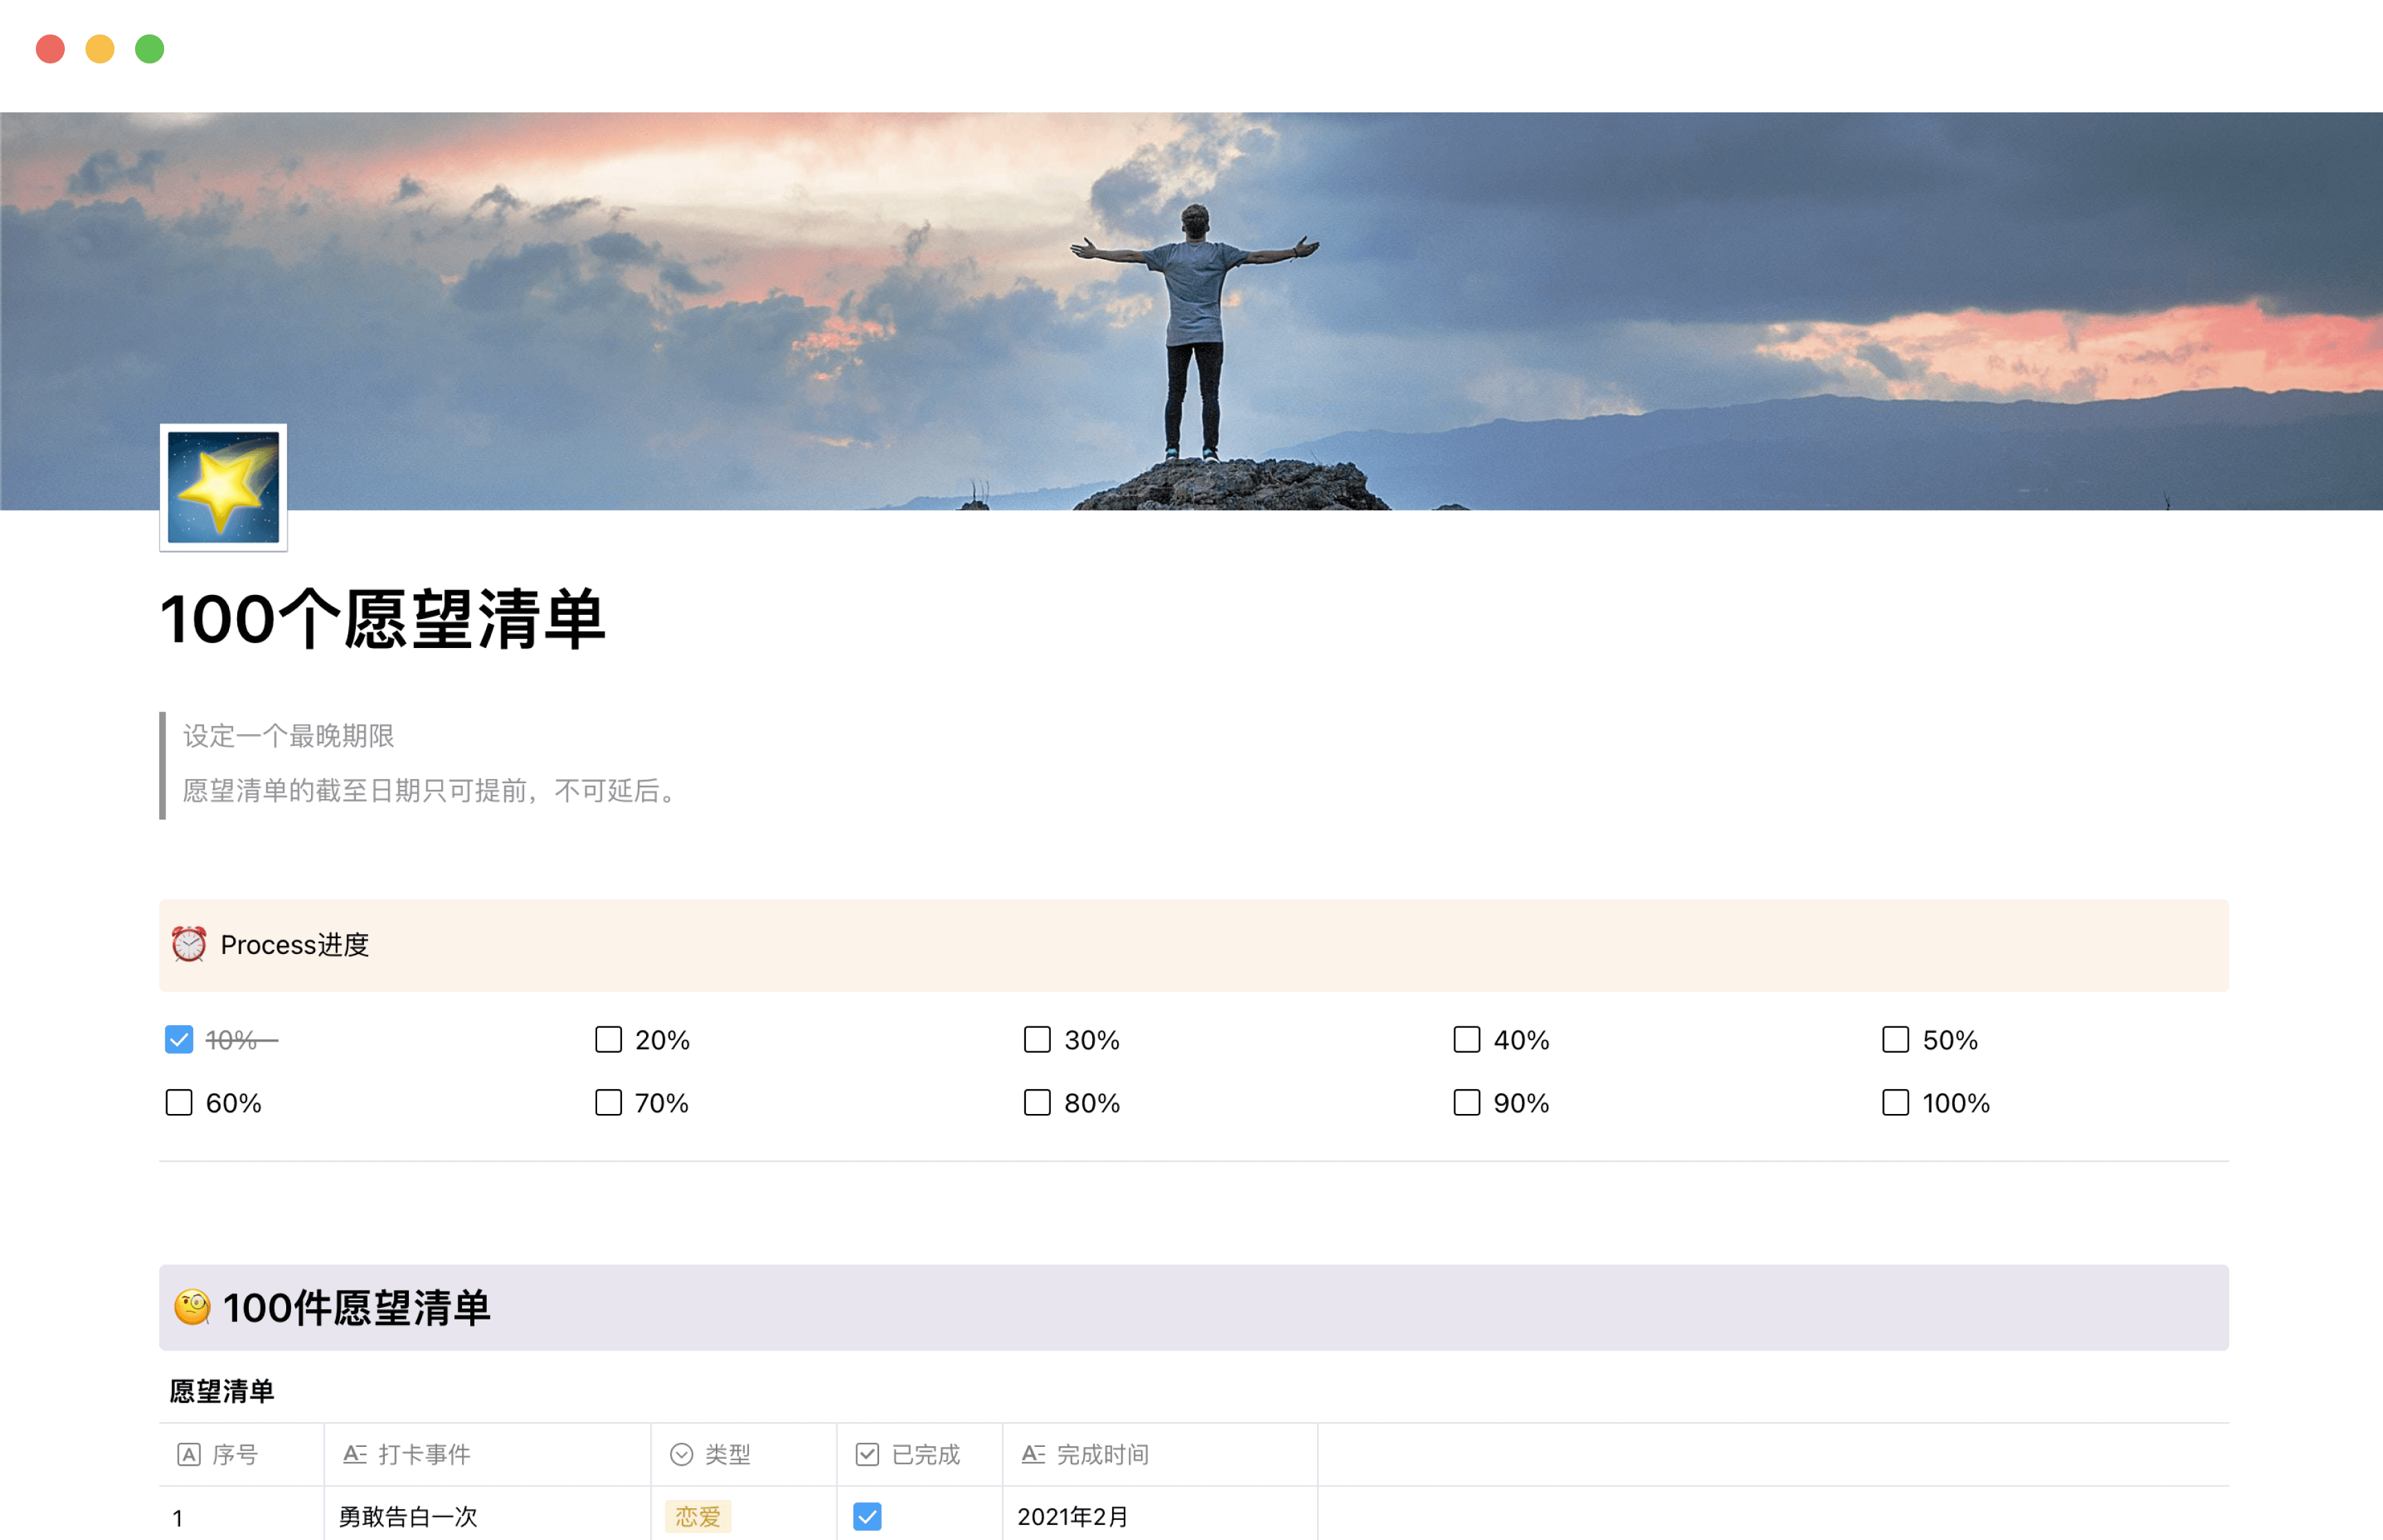Click the 完成时间 text property icon

point(1033,1454)
